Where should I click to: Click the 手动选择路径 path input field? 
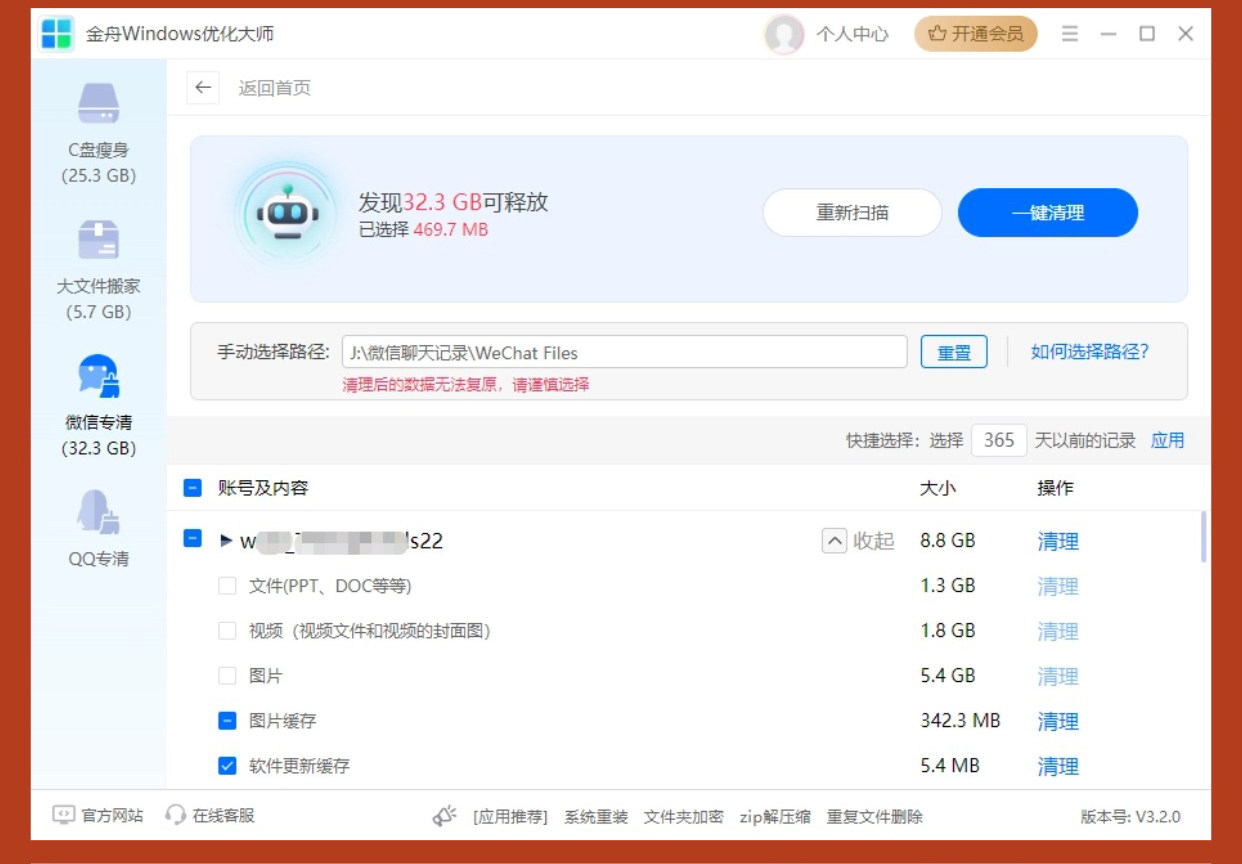coord(624,352)
